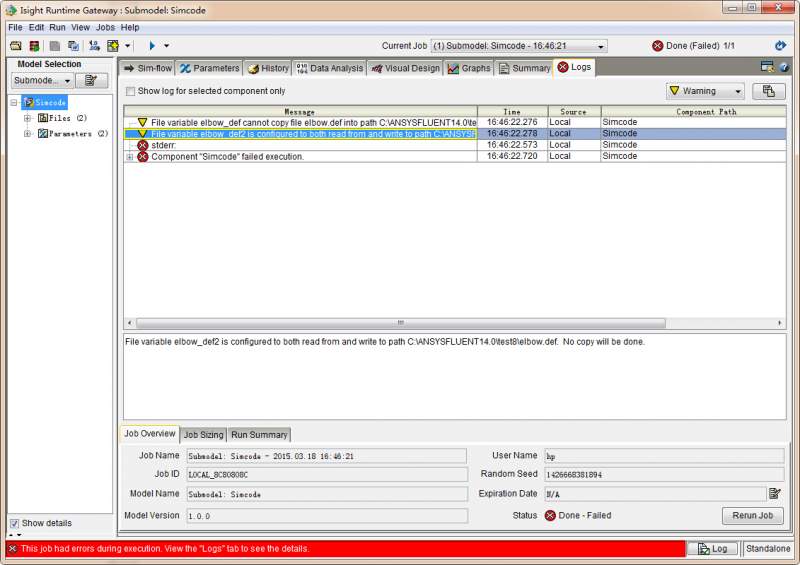Click the red database icon in the toolbar
Viewport: 800px width, 565px height.
(34, 46)
